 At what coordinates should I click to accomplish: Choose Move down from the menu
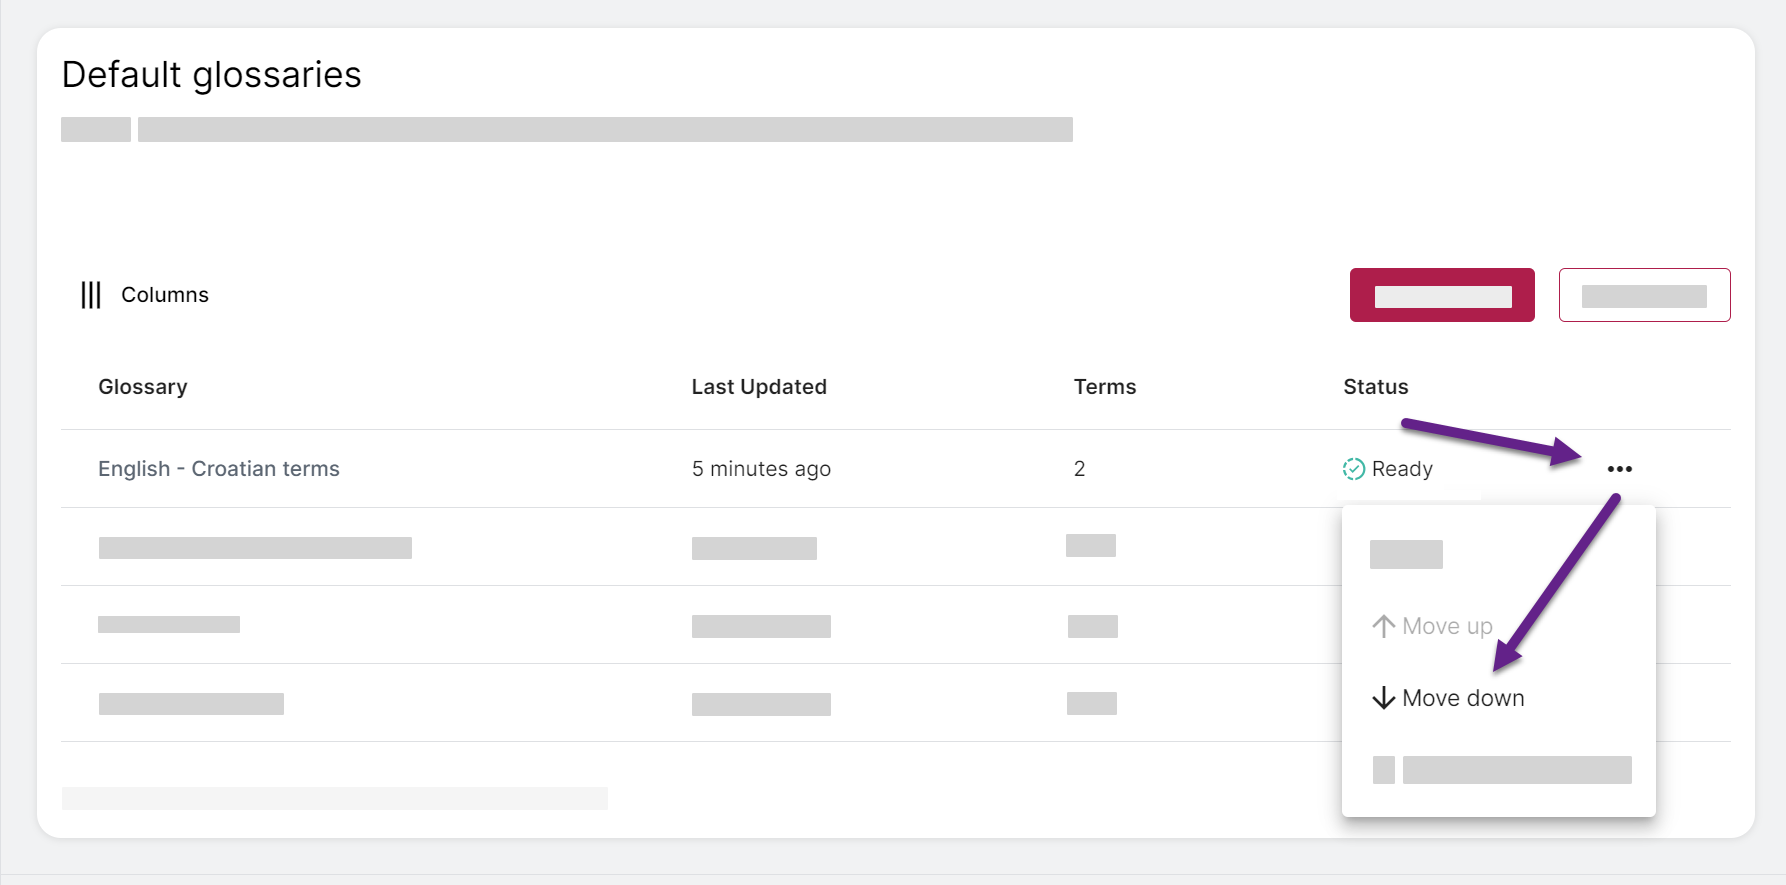pos(1448,698)
